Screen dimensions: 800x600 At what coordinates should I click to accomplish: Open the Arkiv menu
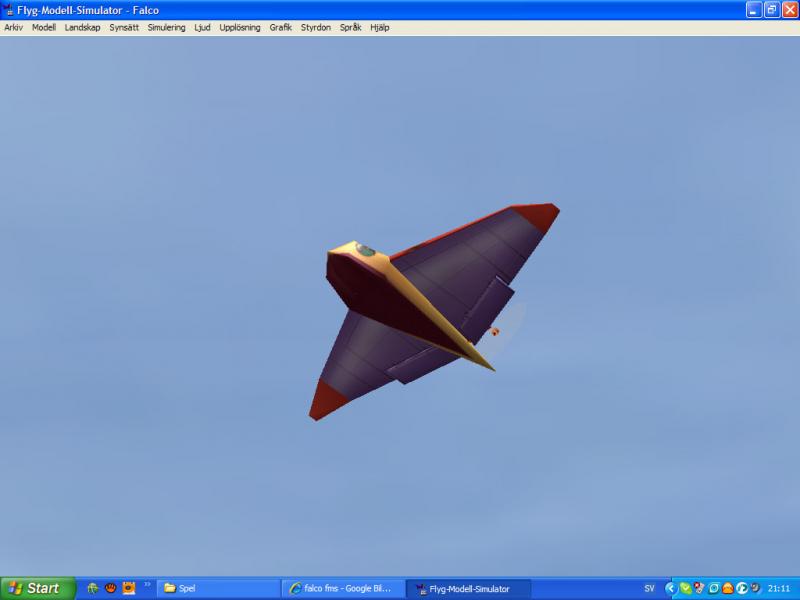point(13,28)
